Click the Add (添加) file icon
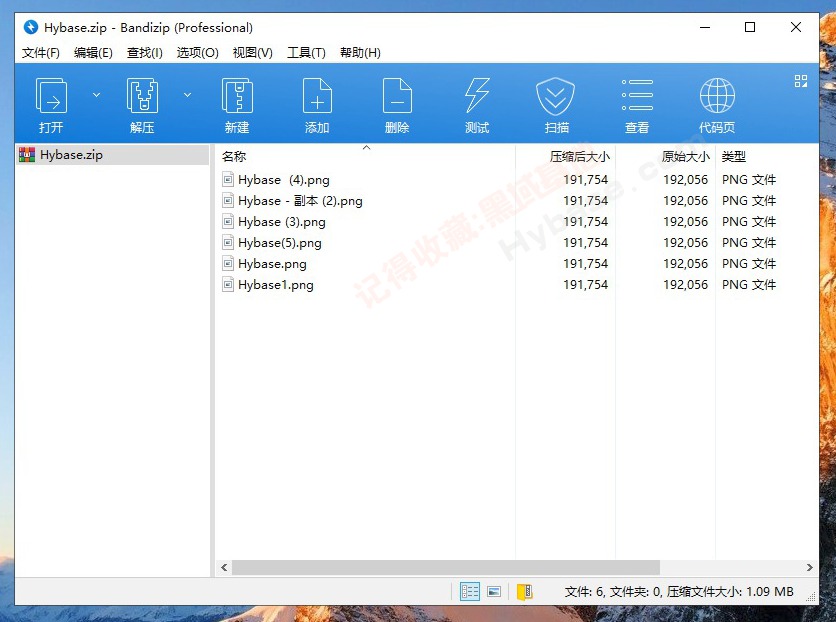 [x=317, y=96]
